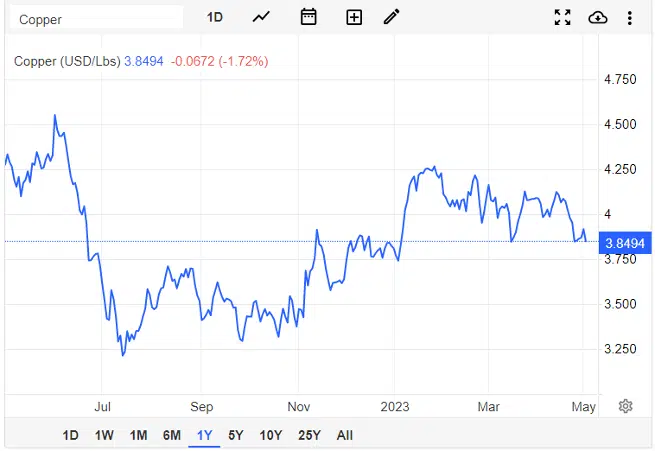This screenshot has height=452, width=656.
Task: Download chart data via cloud icon
Action: pos(598,18)
